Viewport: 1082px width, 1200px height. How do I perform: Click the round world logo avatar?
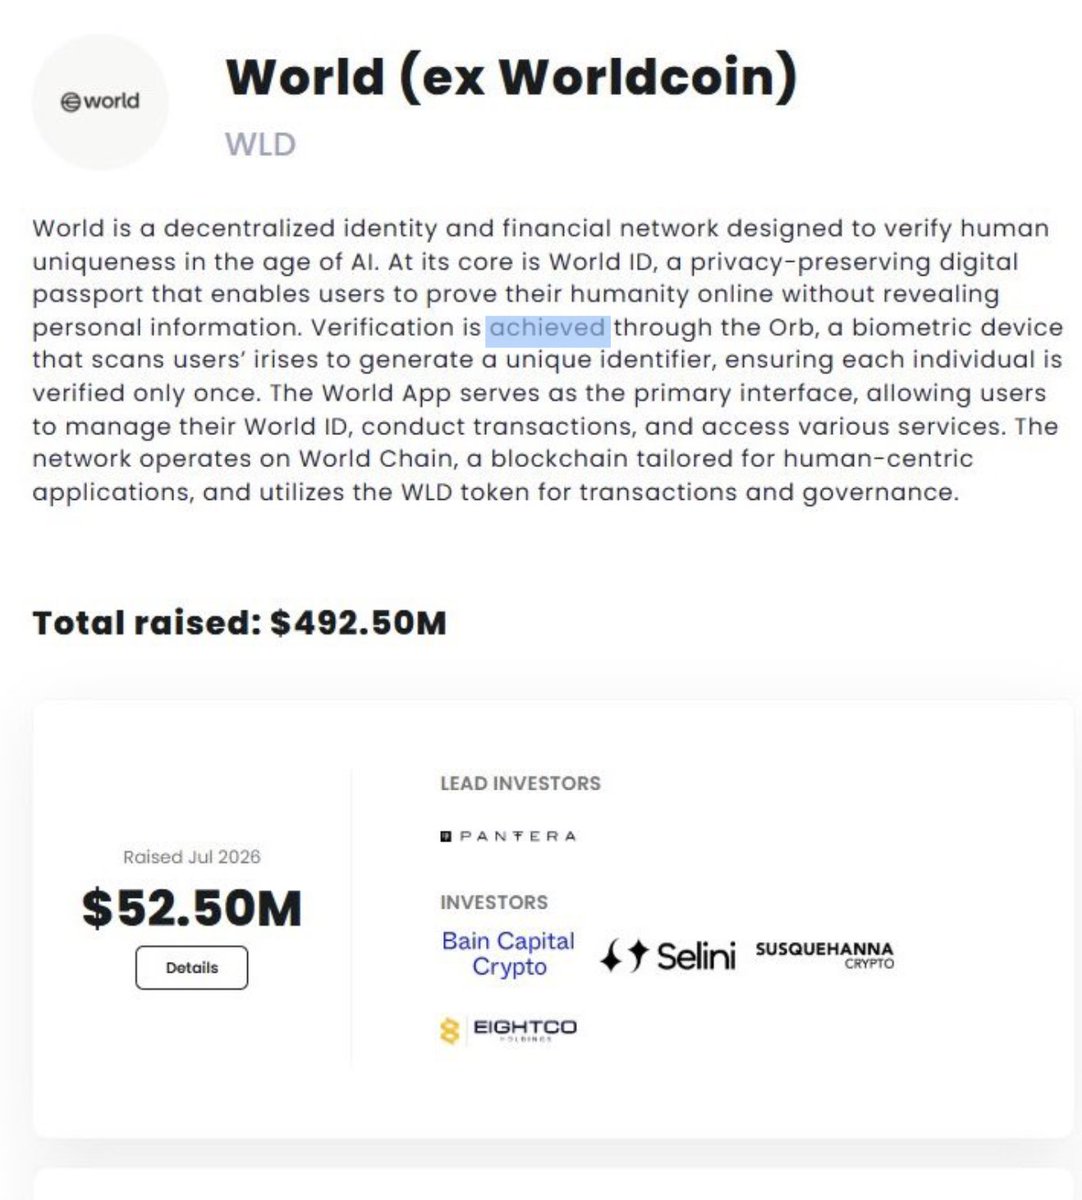[x=100, y=102]
